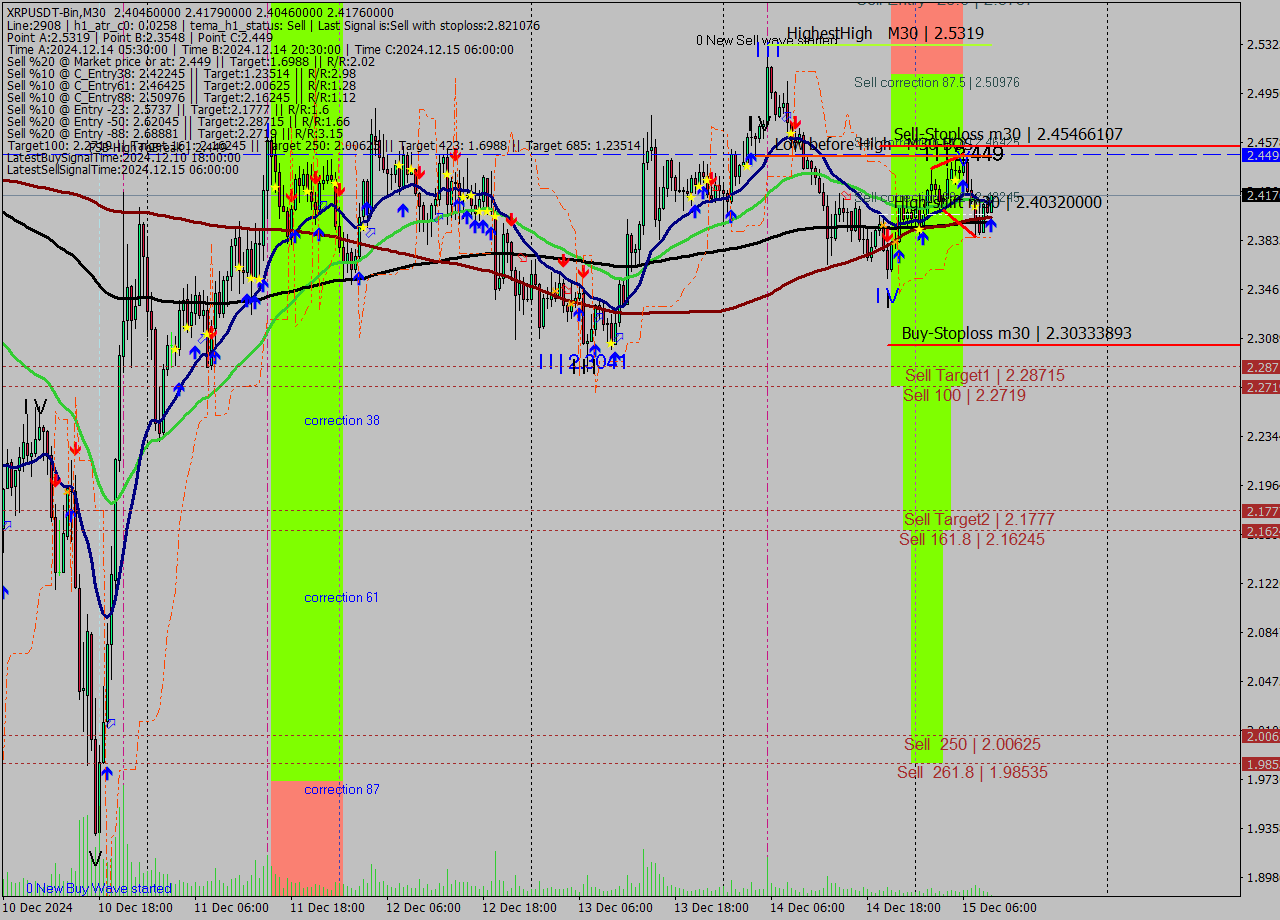The height and width of the screenshot is (920, 1280).
Task: Click the 'correction 87' label
Action: tap(342, 790)
